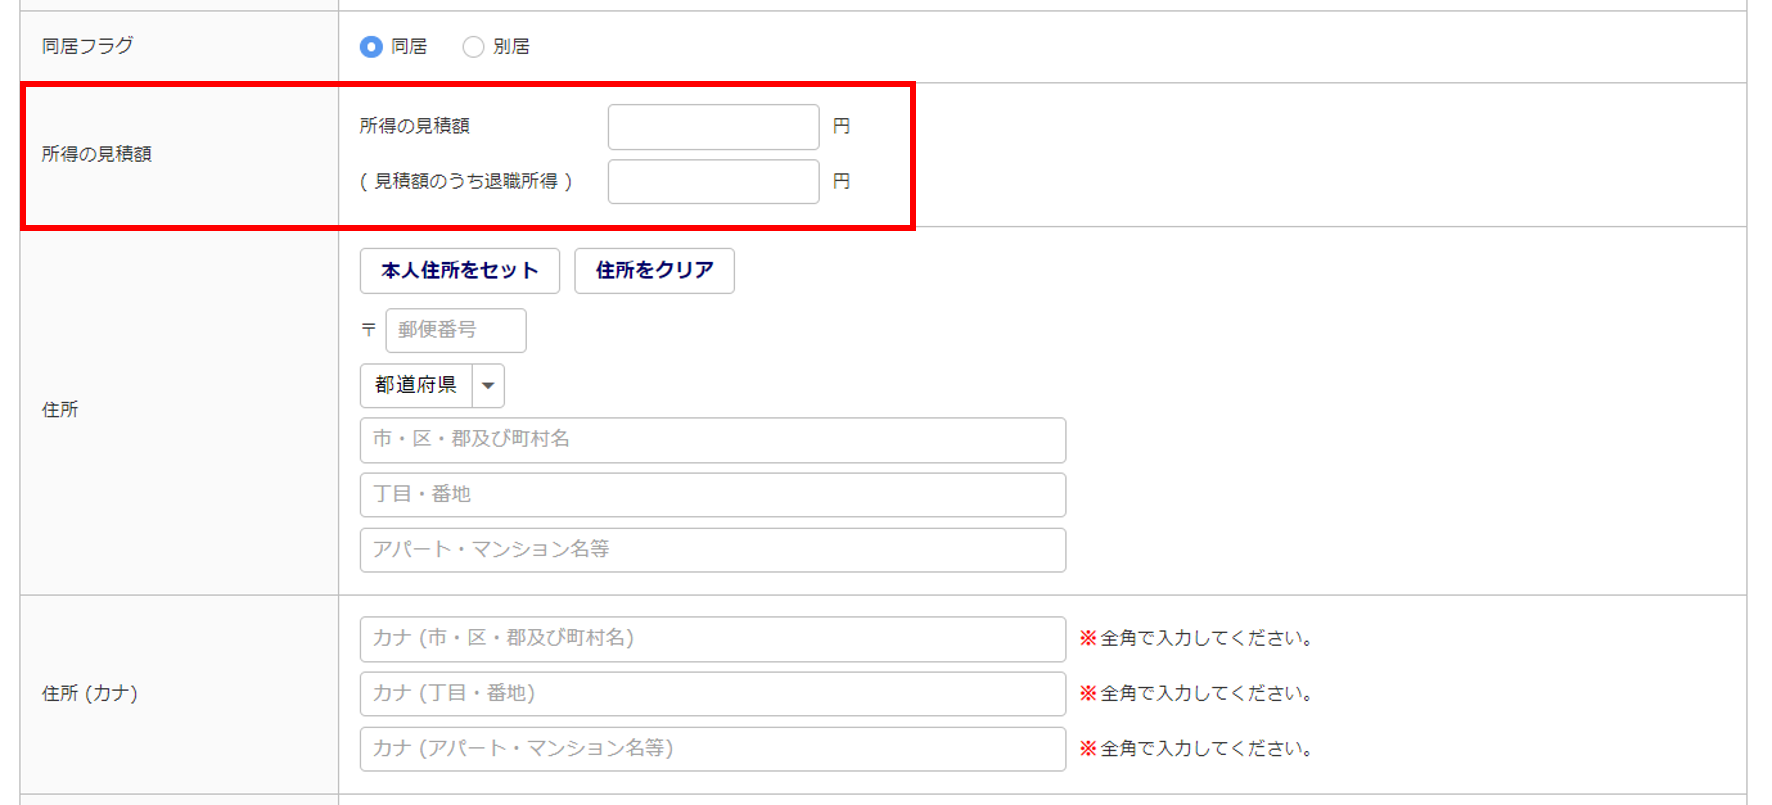The height and width of the screenshot is (805, 1772).
Task: Click the 〒 postal mark symbol
Action: tap(369, 330)
